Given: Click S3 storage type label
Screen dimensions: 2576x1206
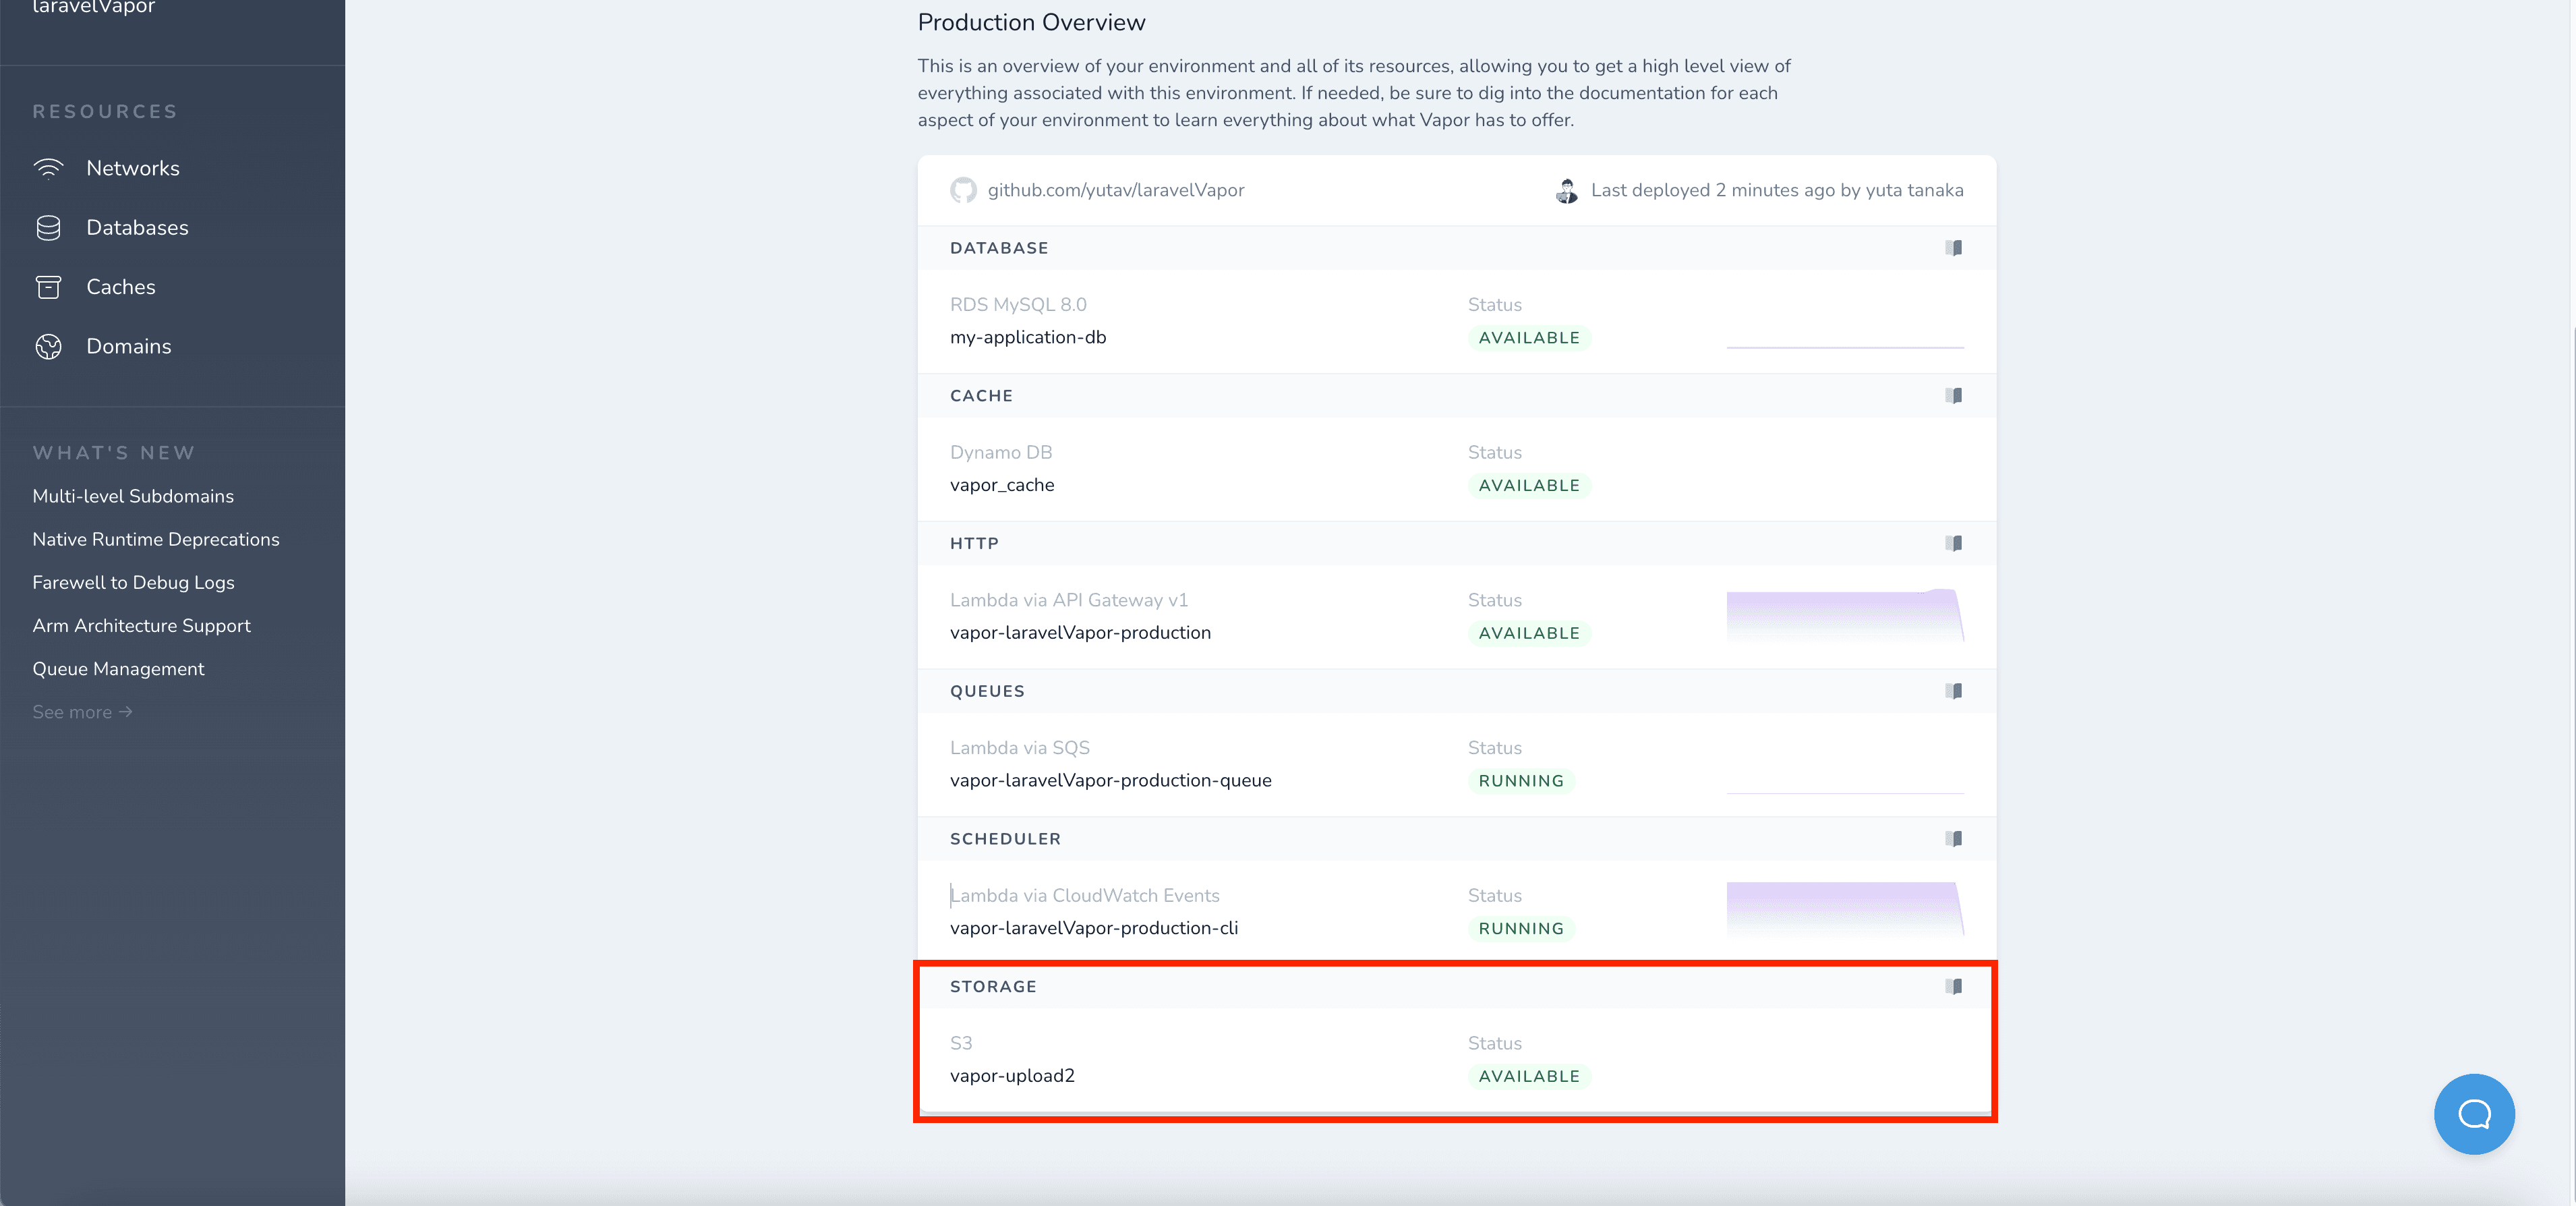Looking at the screenshot, I should [961, 1043].
